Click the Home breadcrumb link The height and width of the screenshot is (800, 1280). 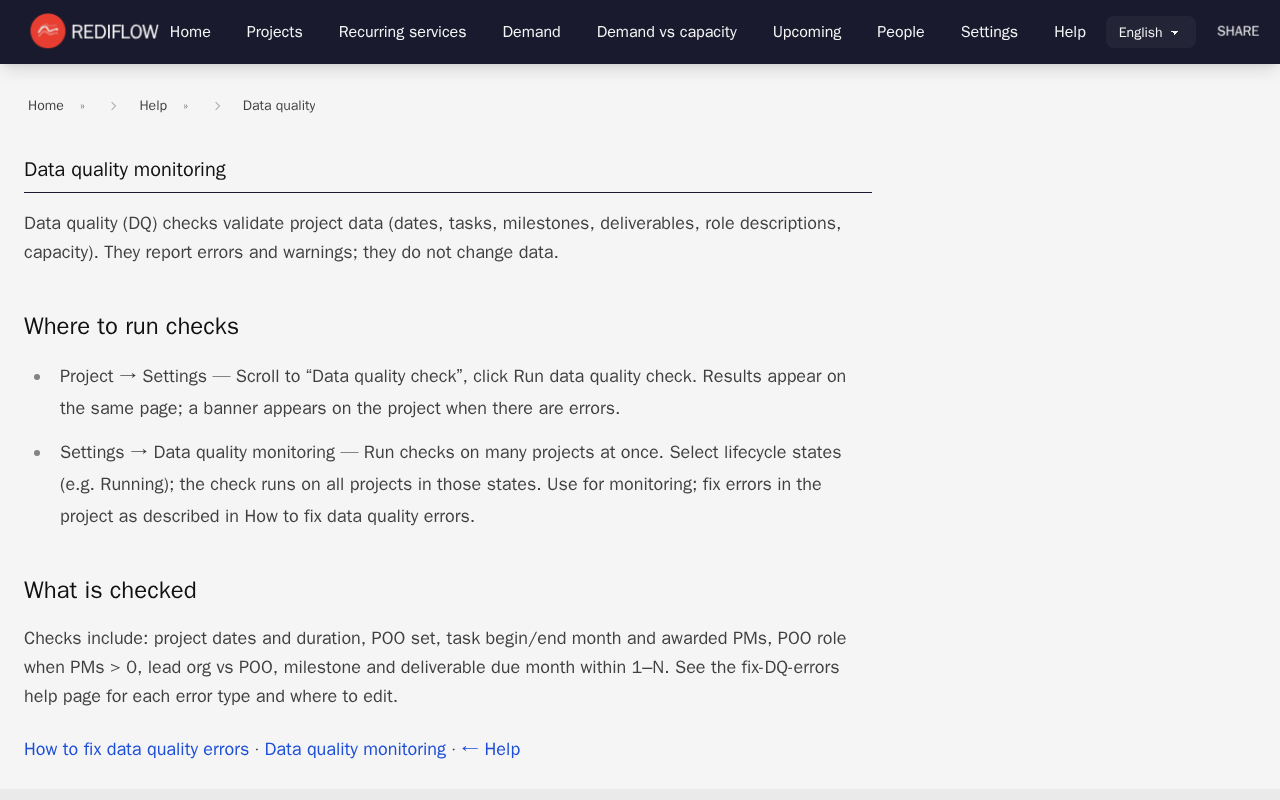(x=46, y=106)
